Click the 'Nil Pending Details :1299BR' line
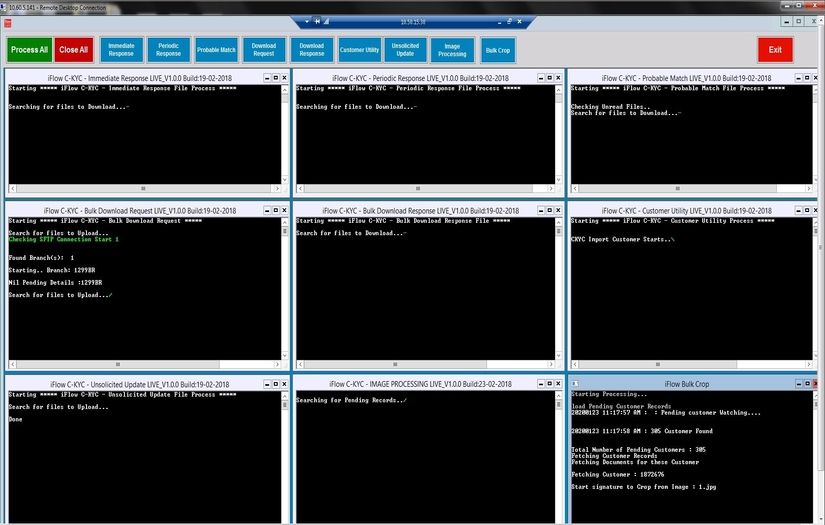This screenshot has width=825, height=525. coord(55,282)
